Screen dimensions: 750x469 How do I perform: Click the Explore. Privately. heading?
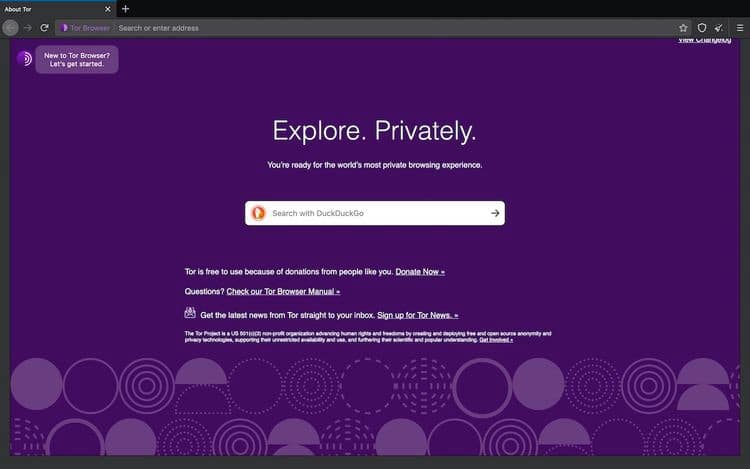pos(375,131)
